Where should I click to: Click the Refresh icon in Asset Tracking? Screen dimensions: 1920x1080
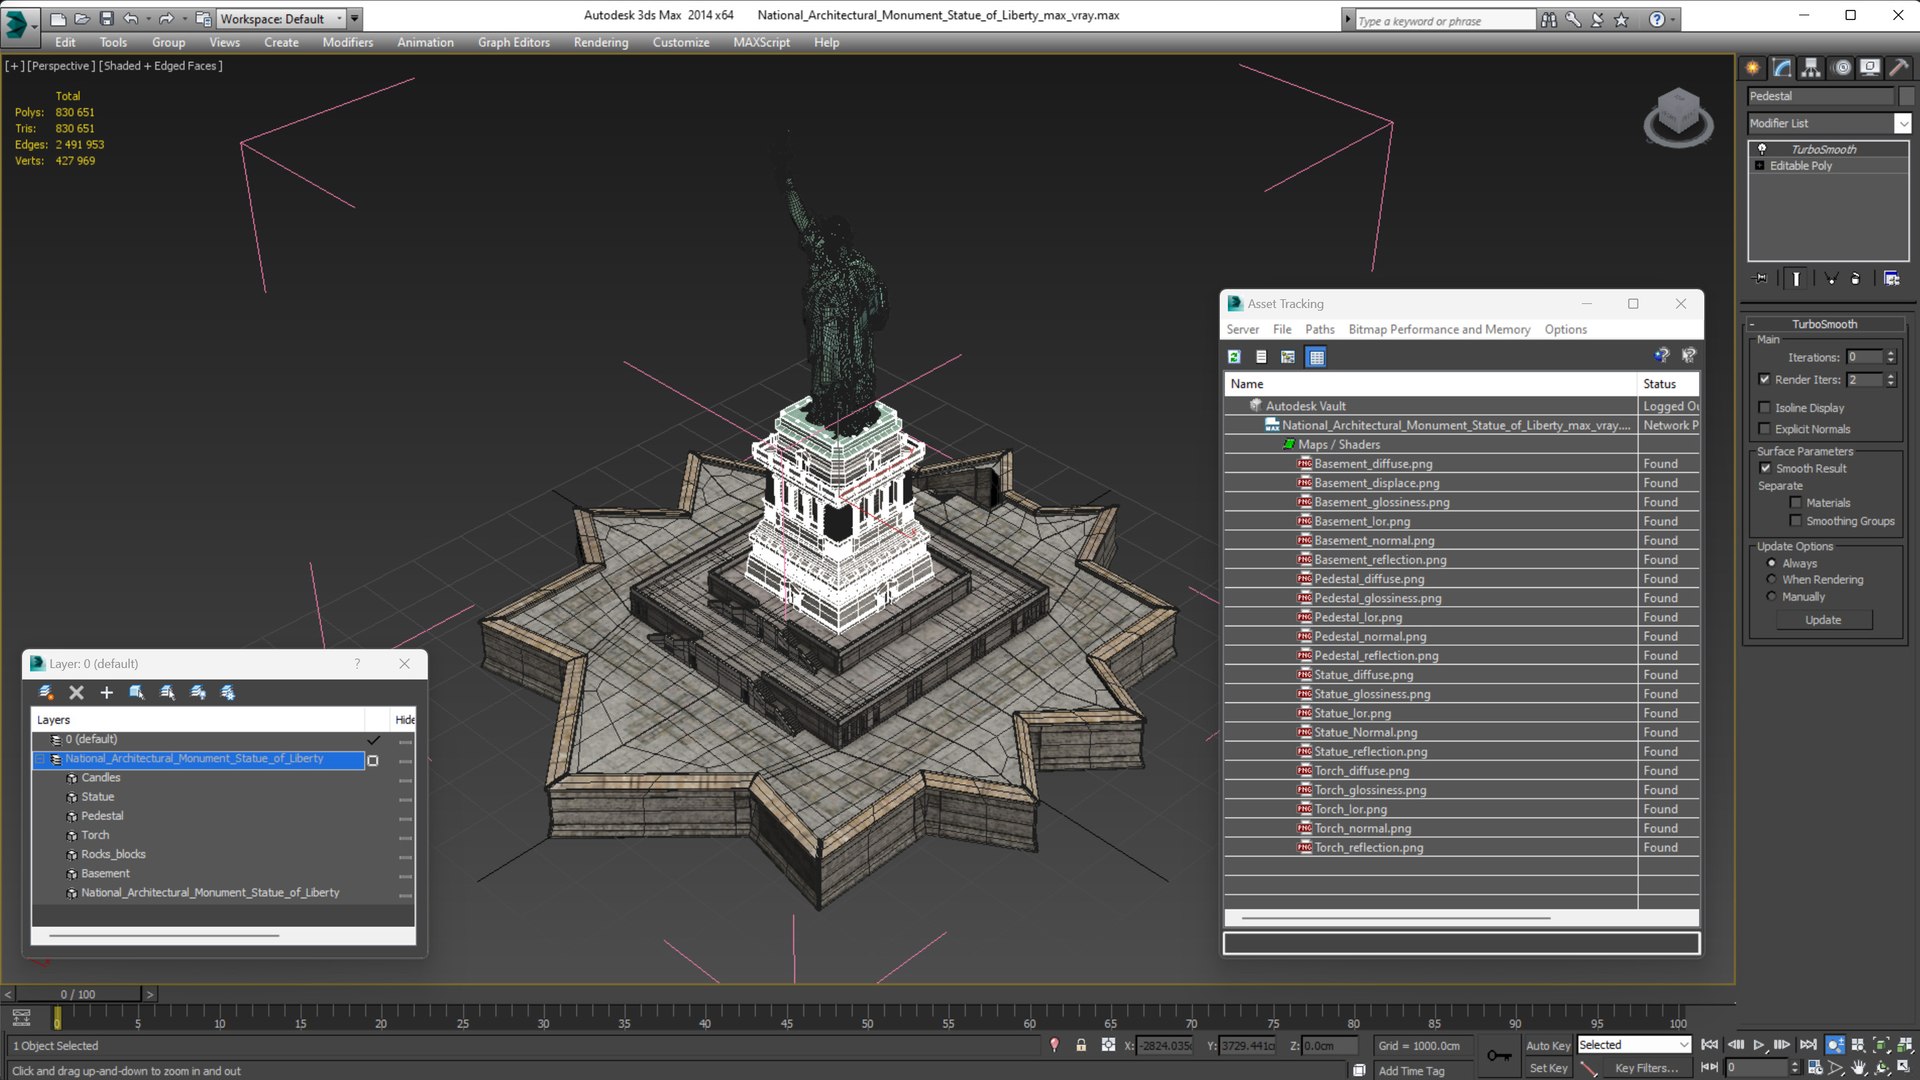click(1234, 357)
